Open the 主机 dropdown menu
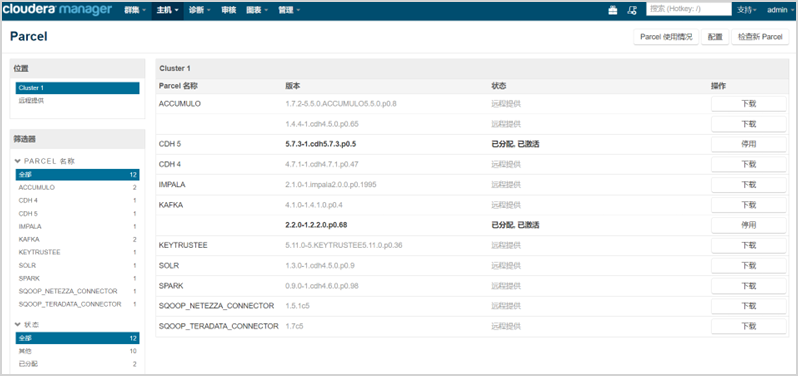 [167, 10]
